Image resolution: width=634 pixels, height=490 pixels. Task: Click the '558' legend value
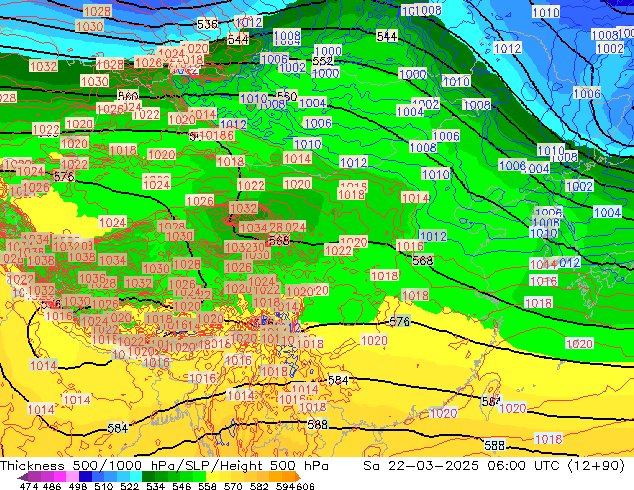coord(207,486)
